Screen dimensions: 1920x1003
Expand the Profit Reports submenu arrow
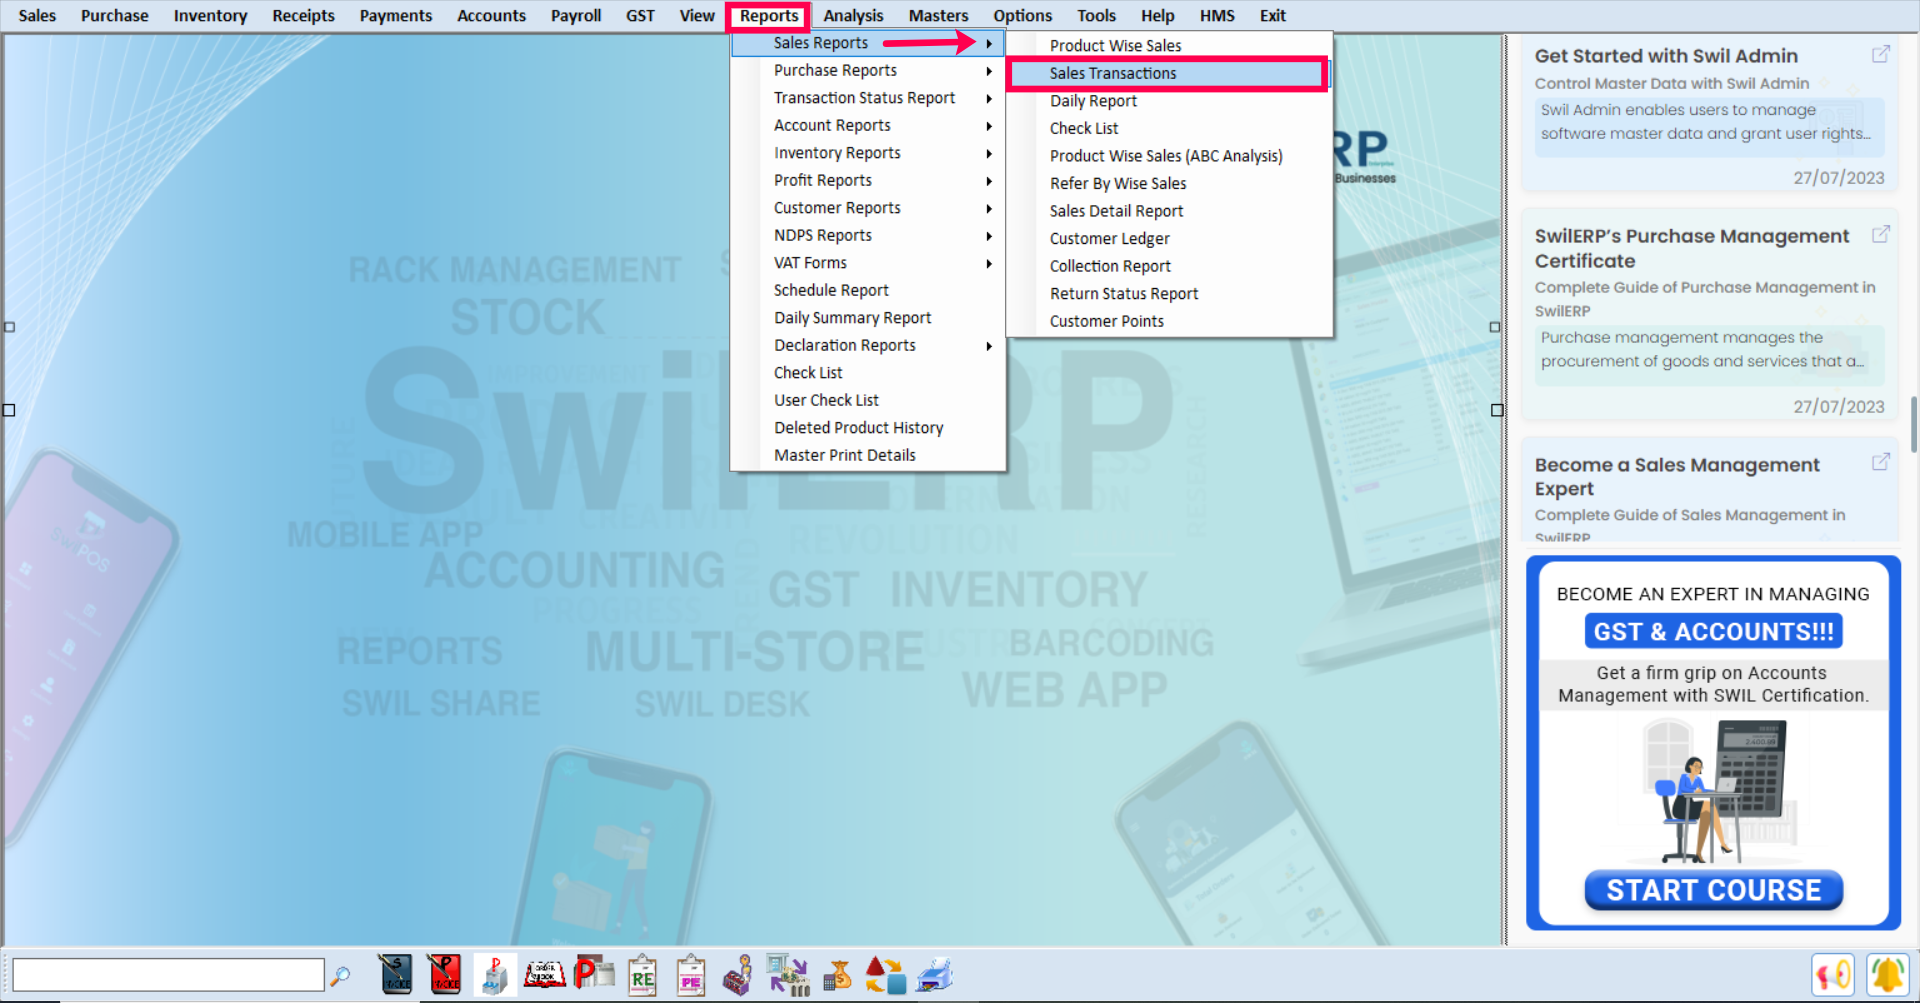click(989, 181)
